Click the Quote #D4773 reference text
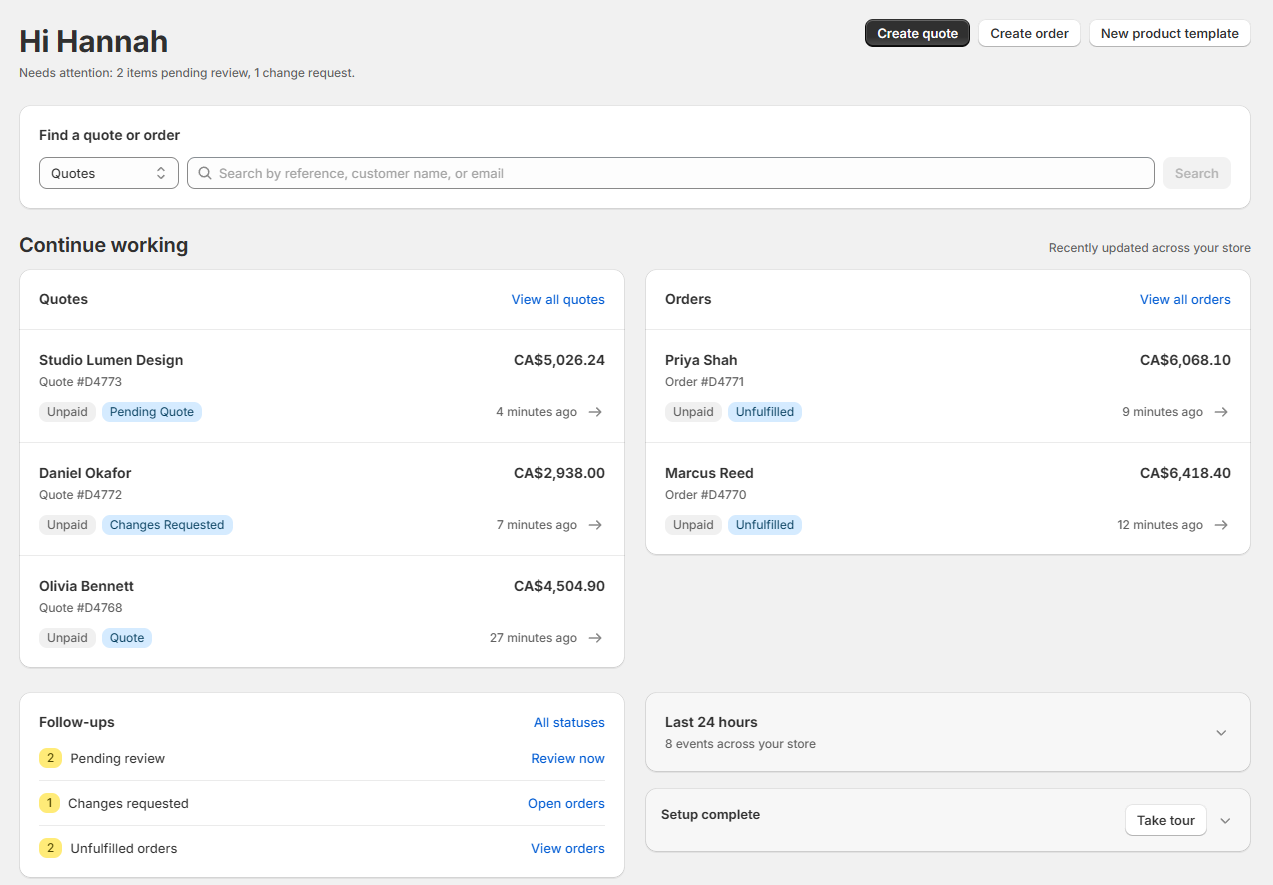Screen dimensions: 1273x885 tap(80, 382)
